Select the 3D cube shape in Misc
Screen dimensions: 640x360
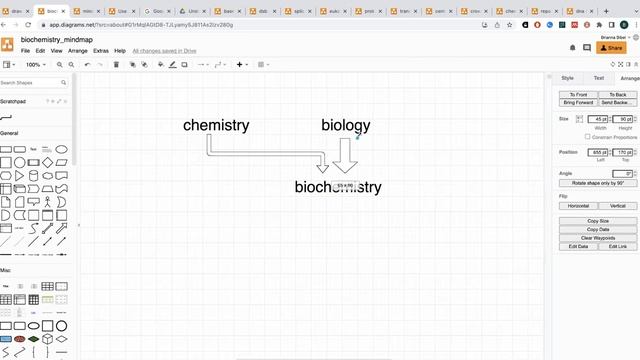[x=47, y=339]
